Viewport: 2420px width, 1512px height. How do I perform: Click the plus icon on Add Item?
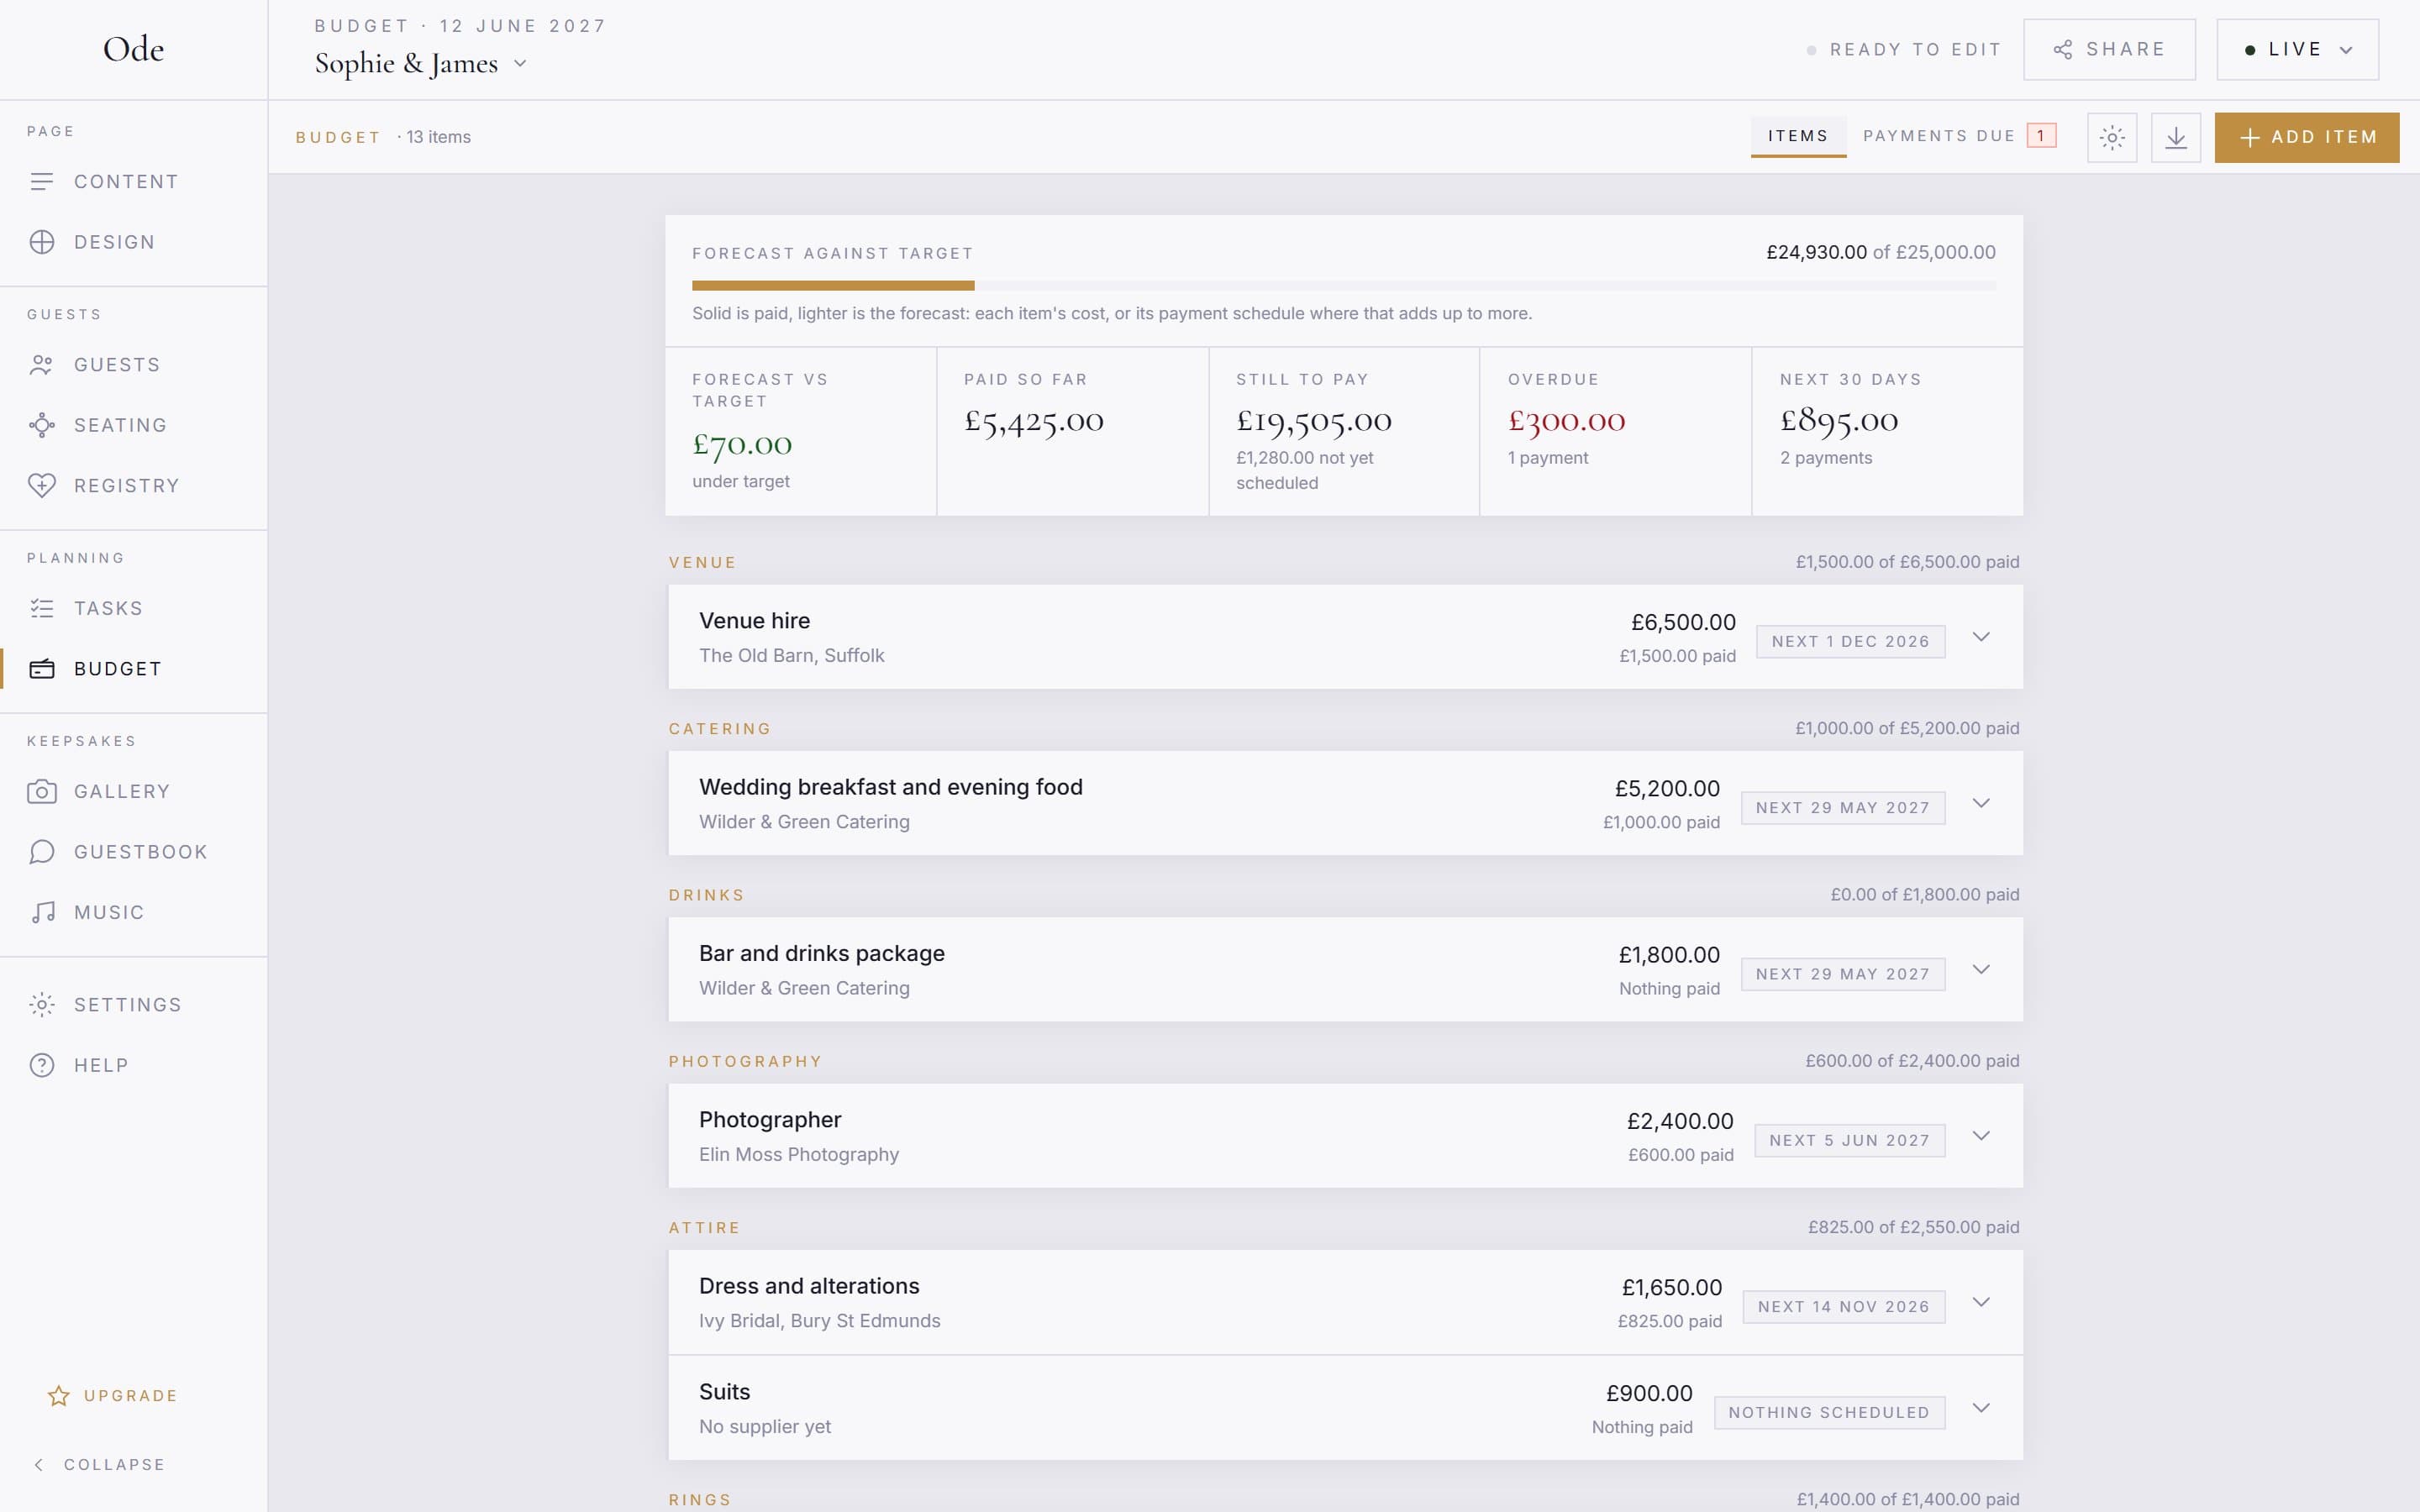(x=2250, y=138)
